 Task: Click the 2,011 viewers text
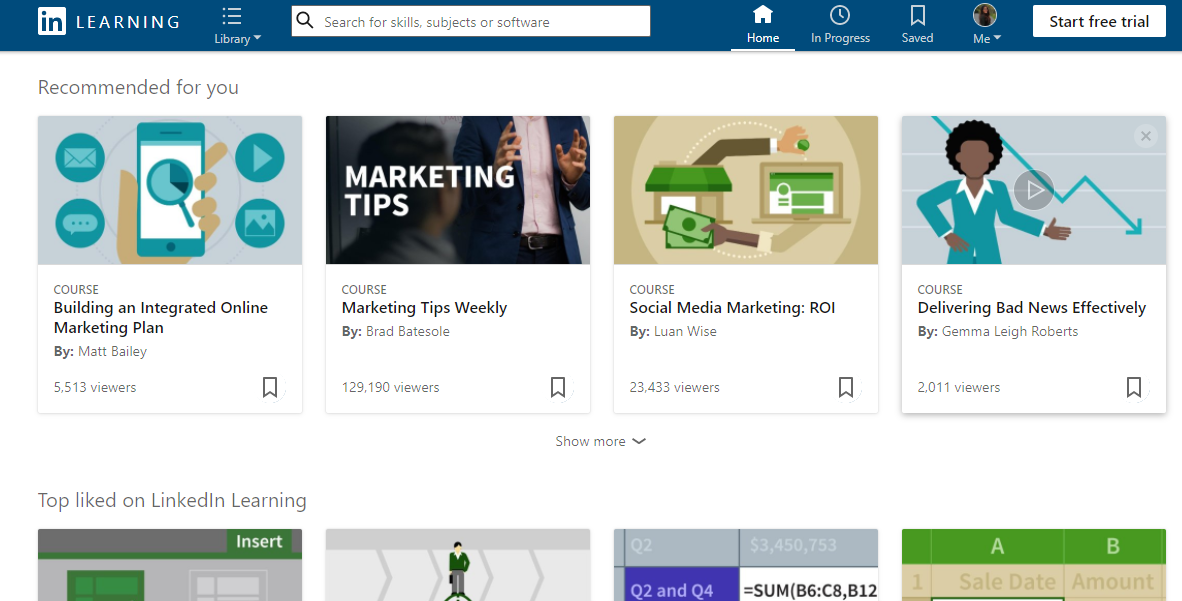959,388
